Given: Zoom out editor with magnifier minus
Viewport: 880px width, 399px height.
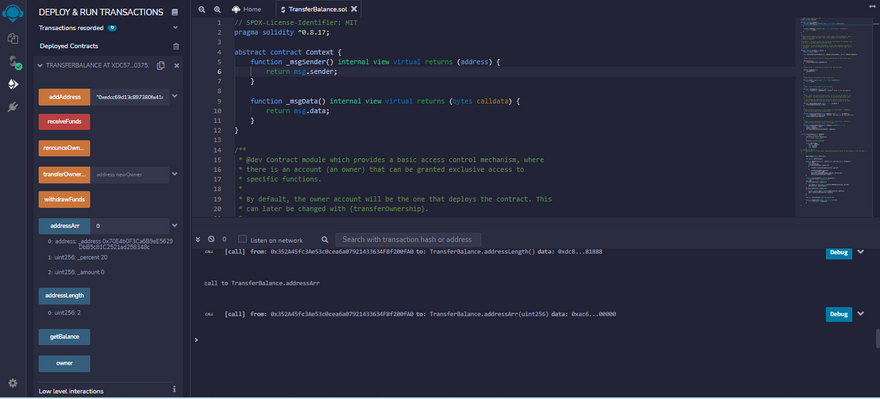Looking at the screenshot, I should (202, 10).
